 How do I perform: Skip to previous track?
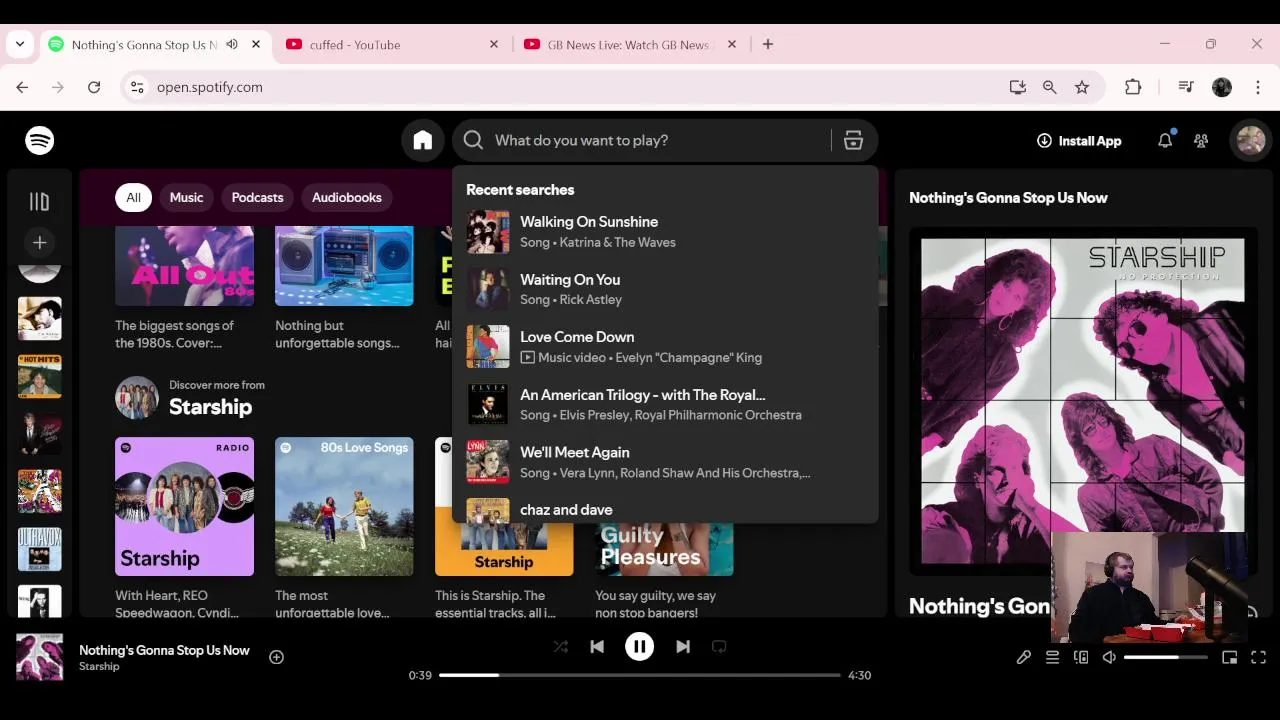click(597, 647)
